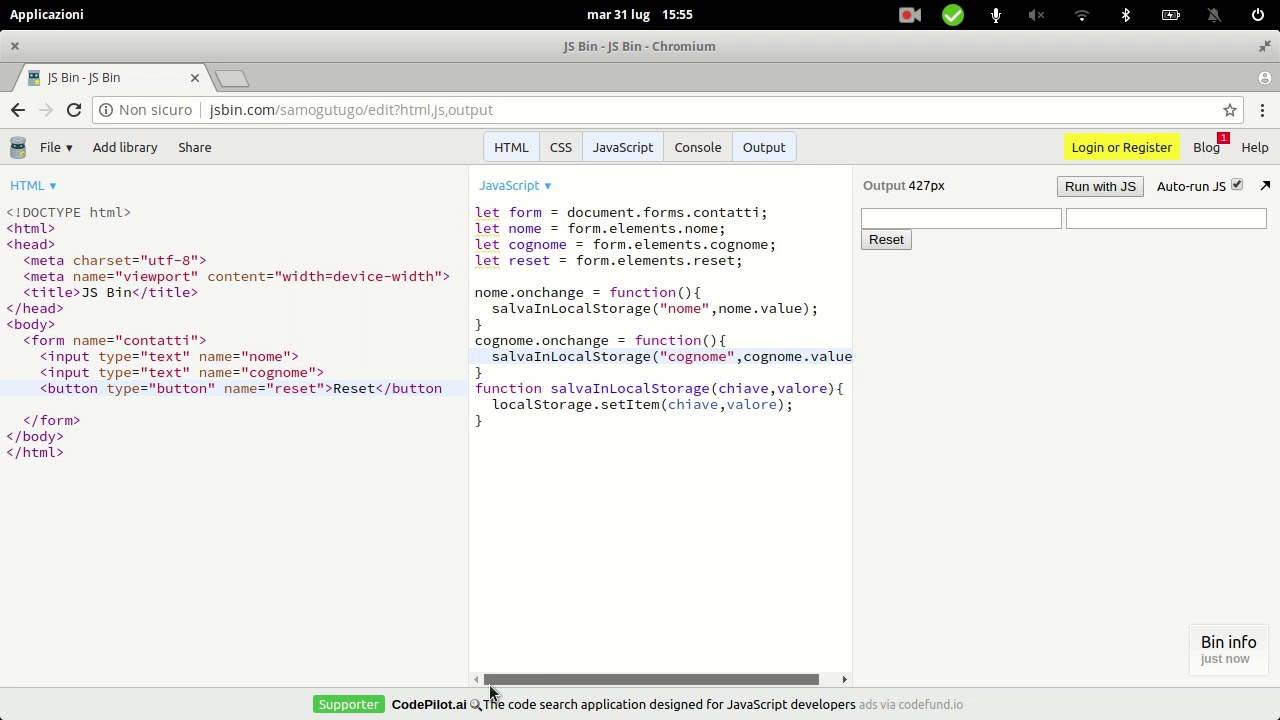Click the 'let reset = form.elements.reset;' line
Screen dimensions: 1280x720
[609, 260]
